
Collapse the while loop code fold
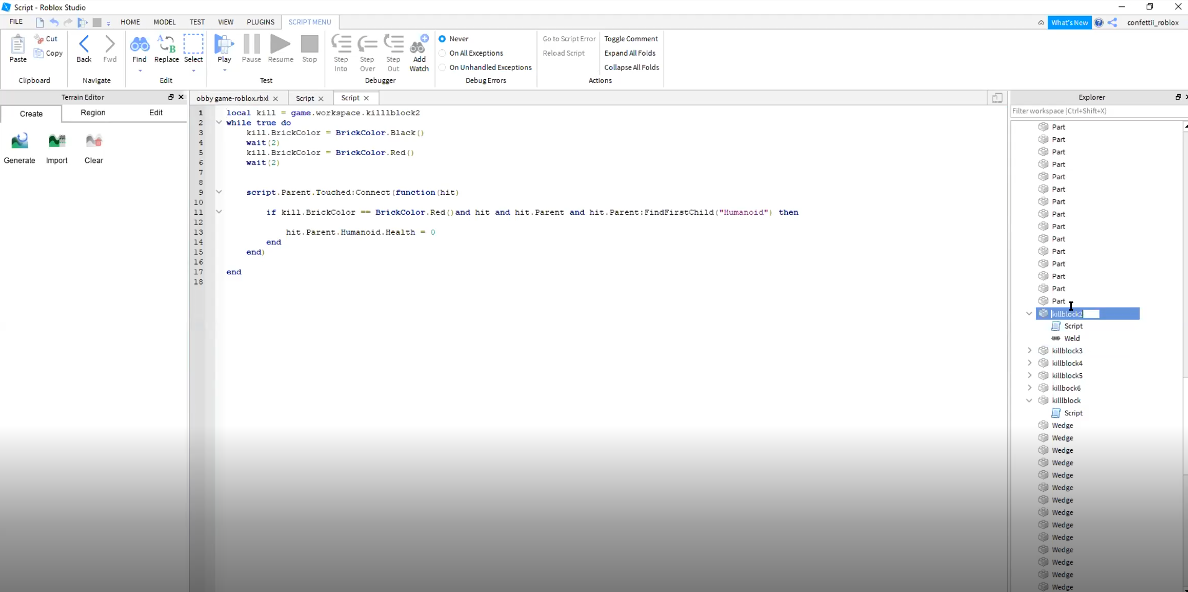pos(219,123)
